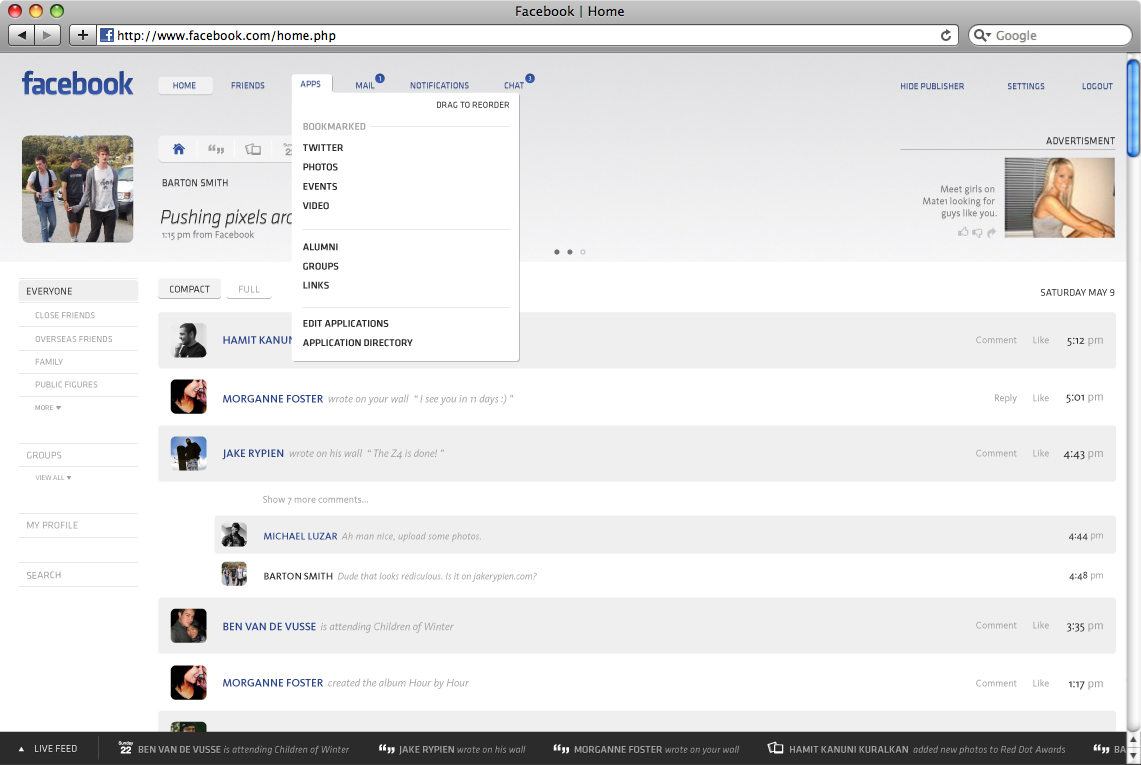Screen dimensions: 1141x765
Task: Open the FRIENDS tab
Action: point(247,85)
